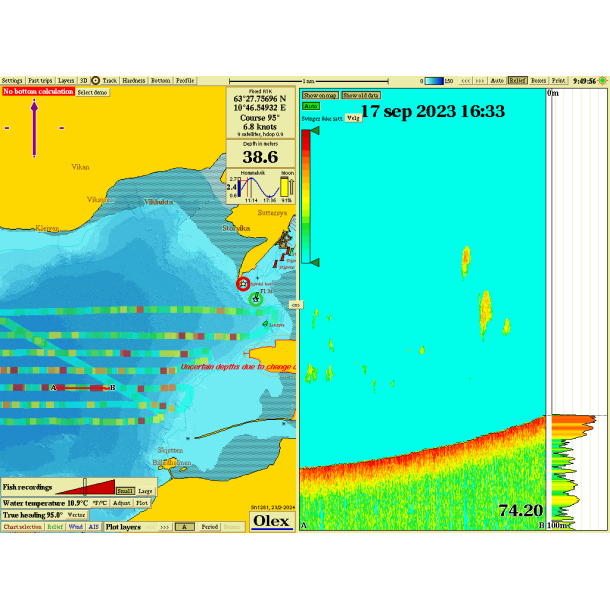Expand plot layers with forward arrows

pyautogui.click(x=164, y=526)
